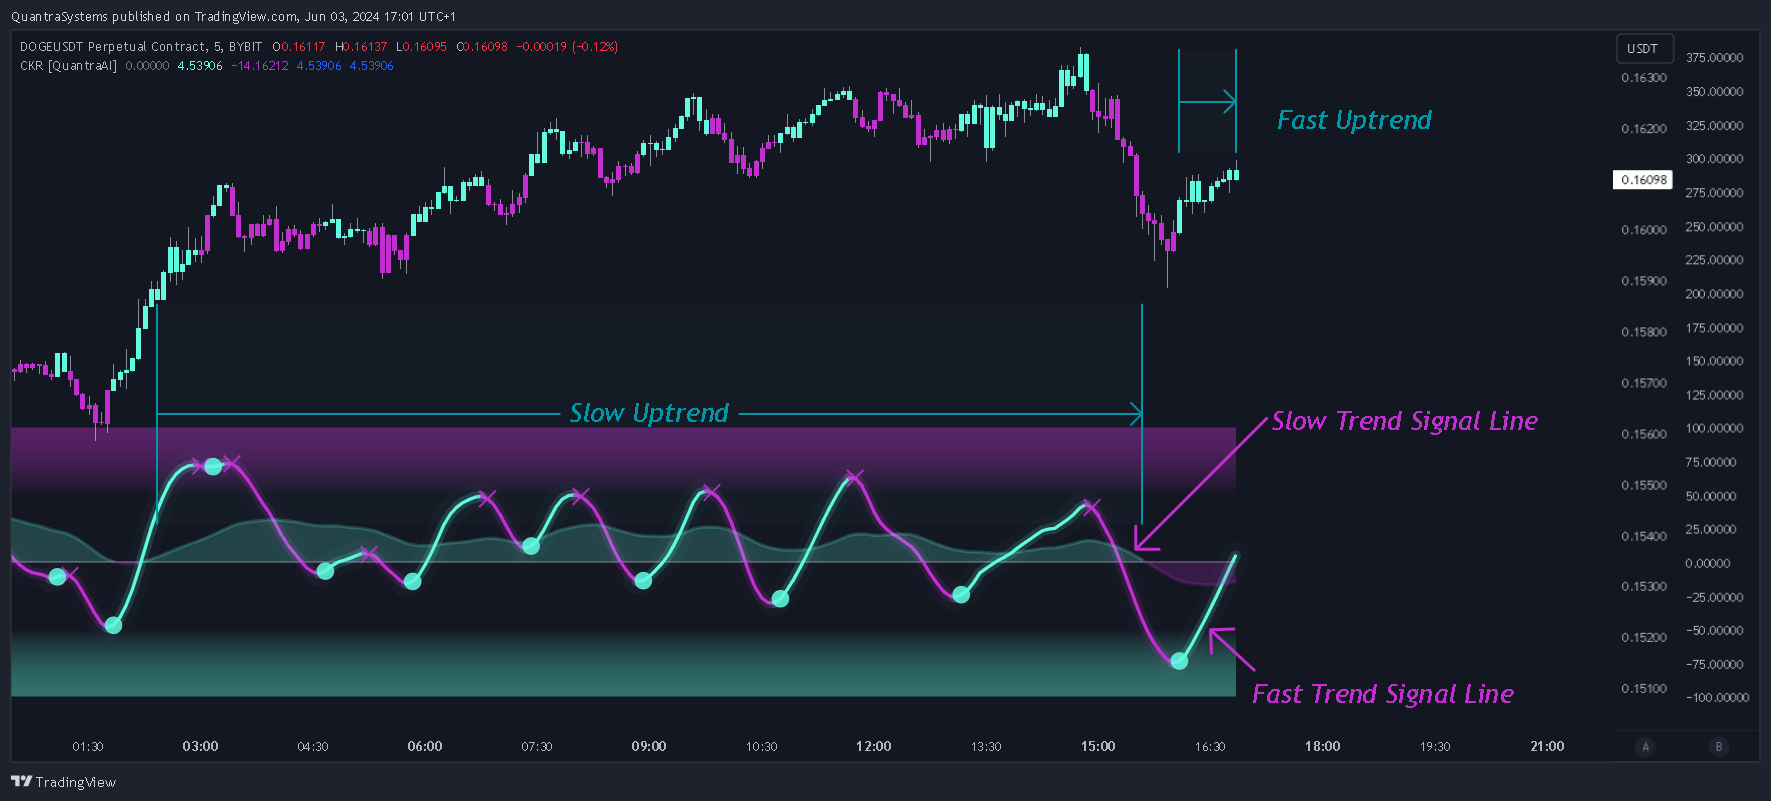Click the 18:00 time axis label
This screenshot has height=801, width=1771.
pos(1323,746)
